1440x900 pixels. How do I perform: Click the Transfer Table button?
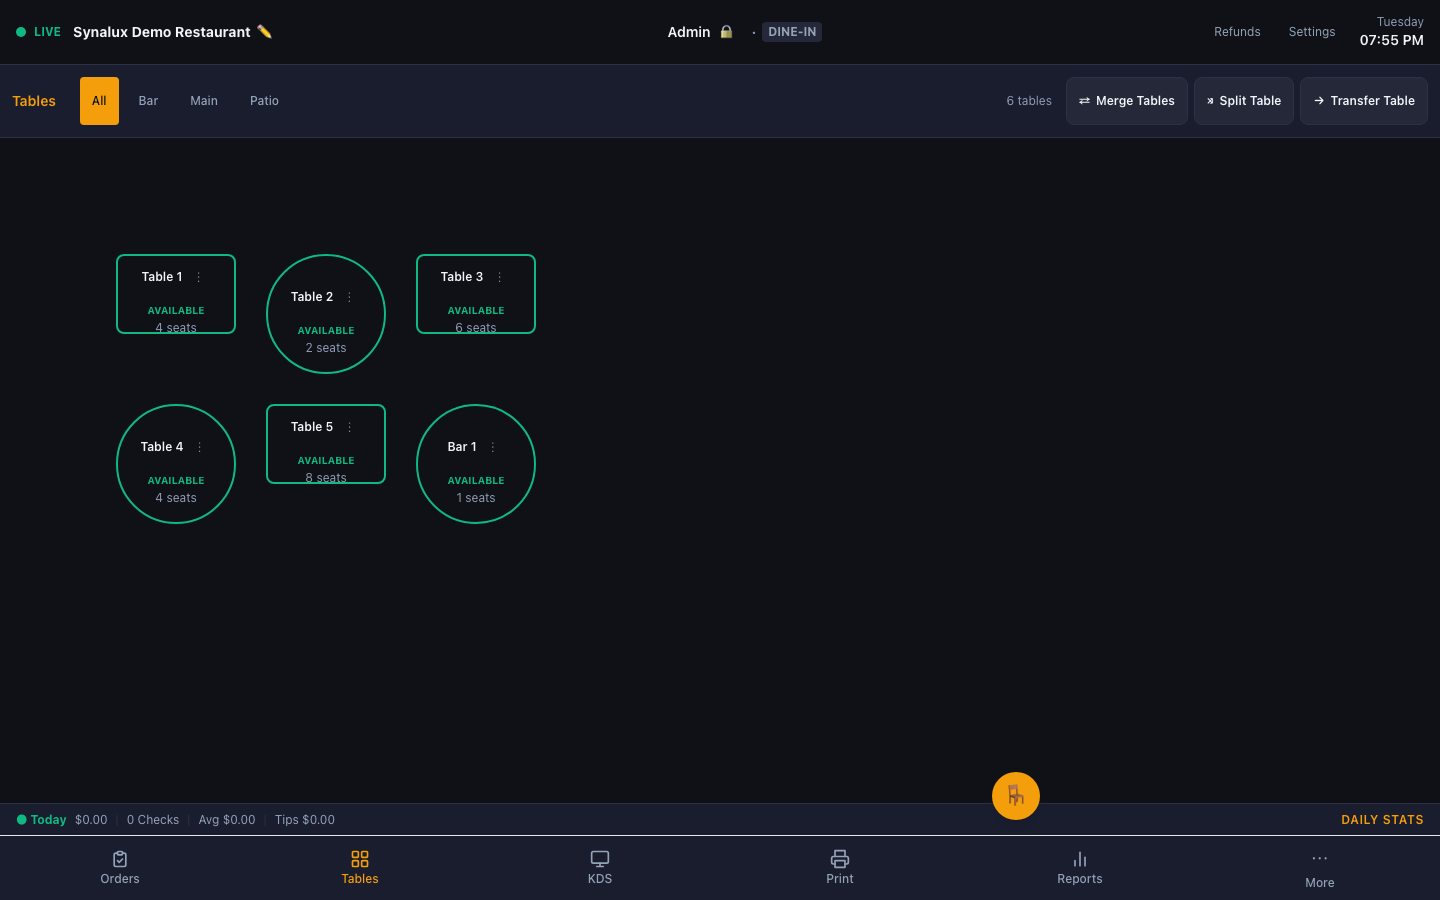(x=1364, y=101)
